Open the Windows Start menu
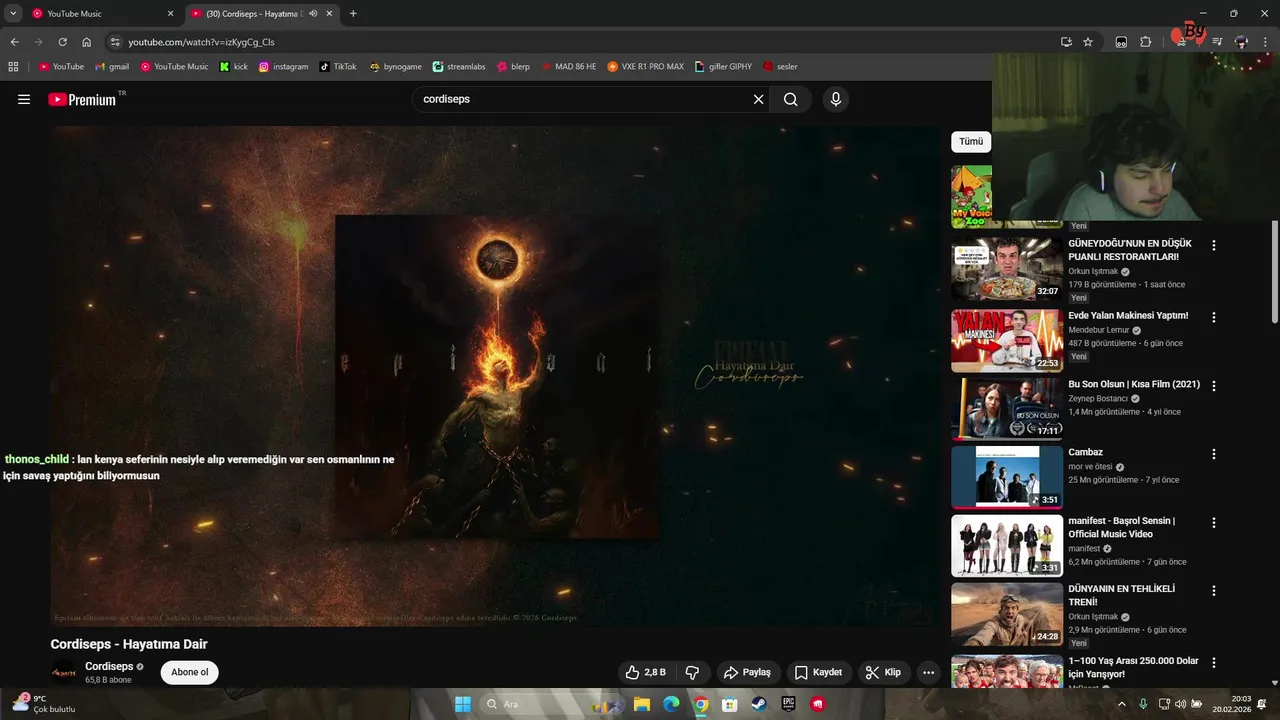 (x=462, y=704)
